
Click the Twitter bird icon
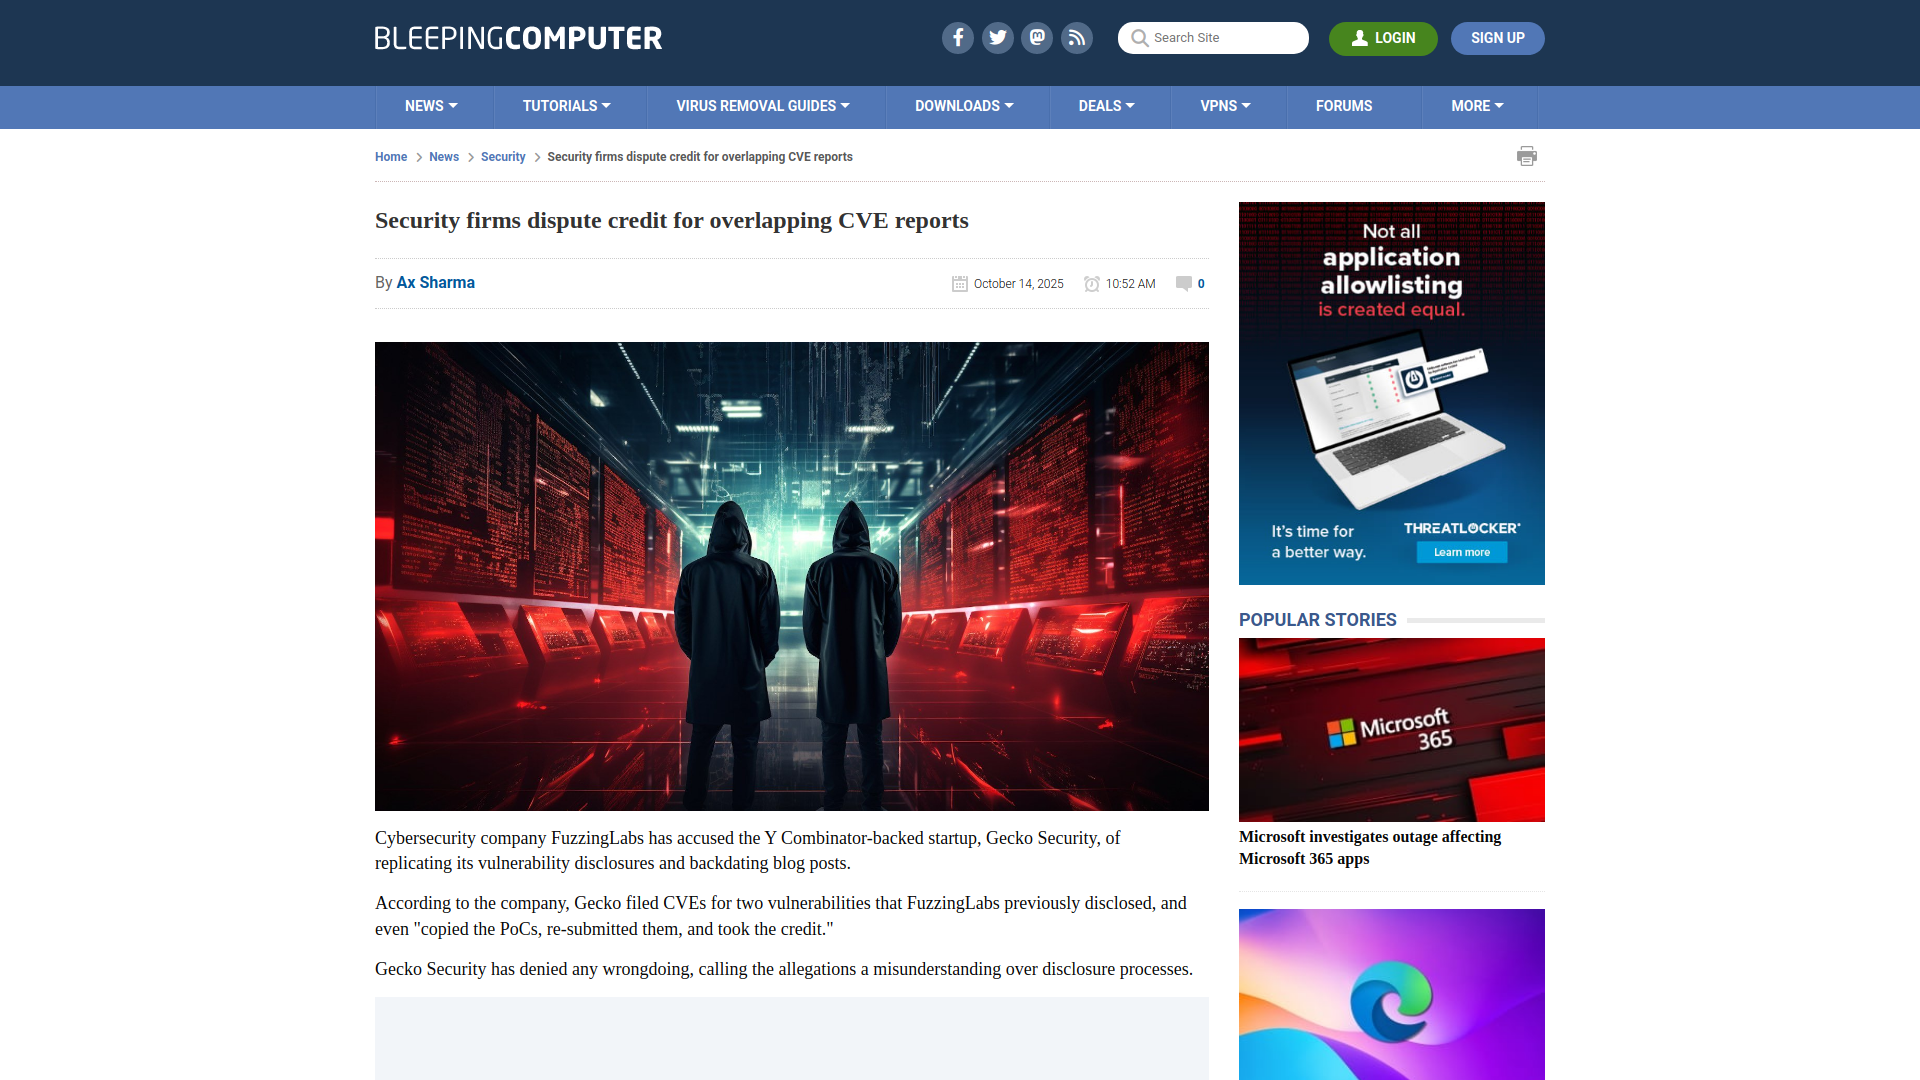tap(997, 38)
